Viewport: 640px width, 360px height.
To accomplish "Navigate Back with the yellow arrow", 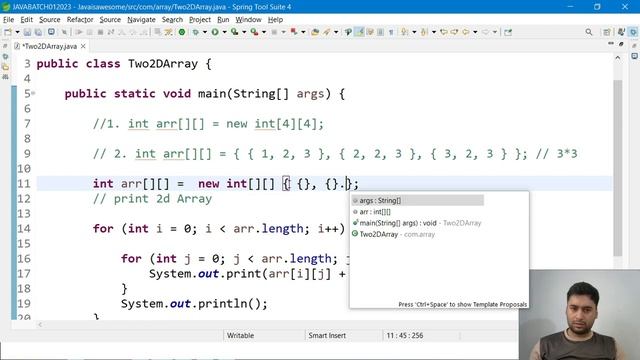I will click(x=465, y=32).
